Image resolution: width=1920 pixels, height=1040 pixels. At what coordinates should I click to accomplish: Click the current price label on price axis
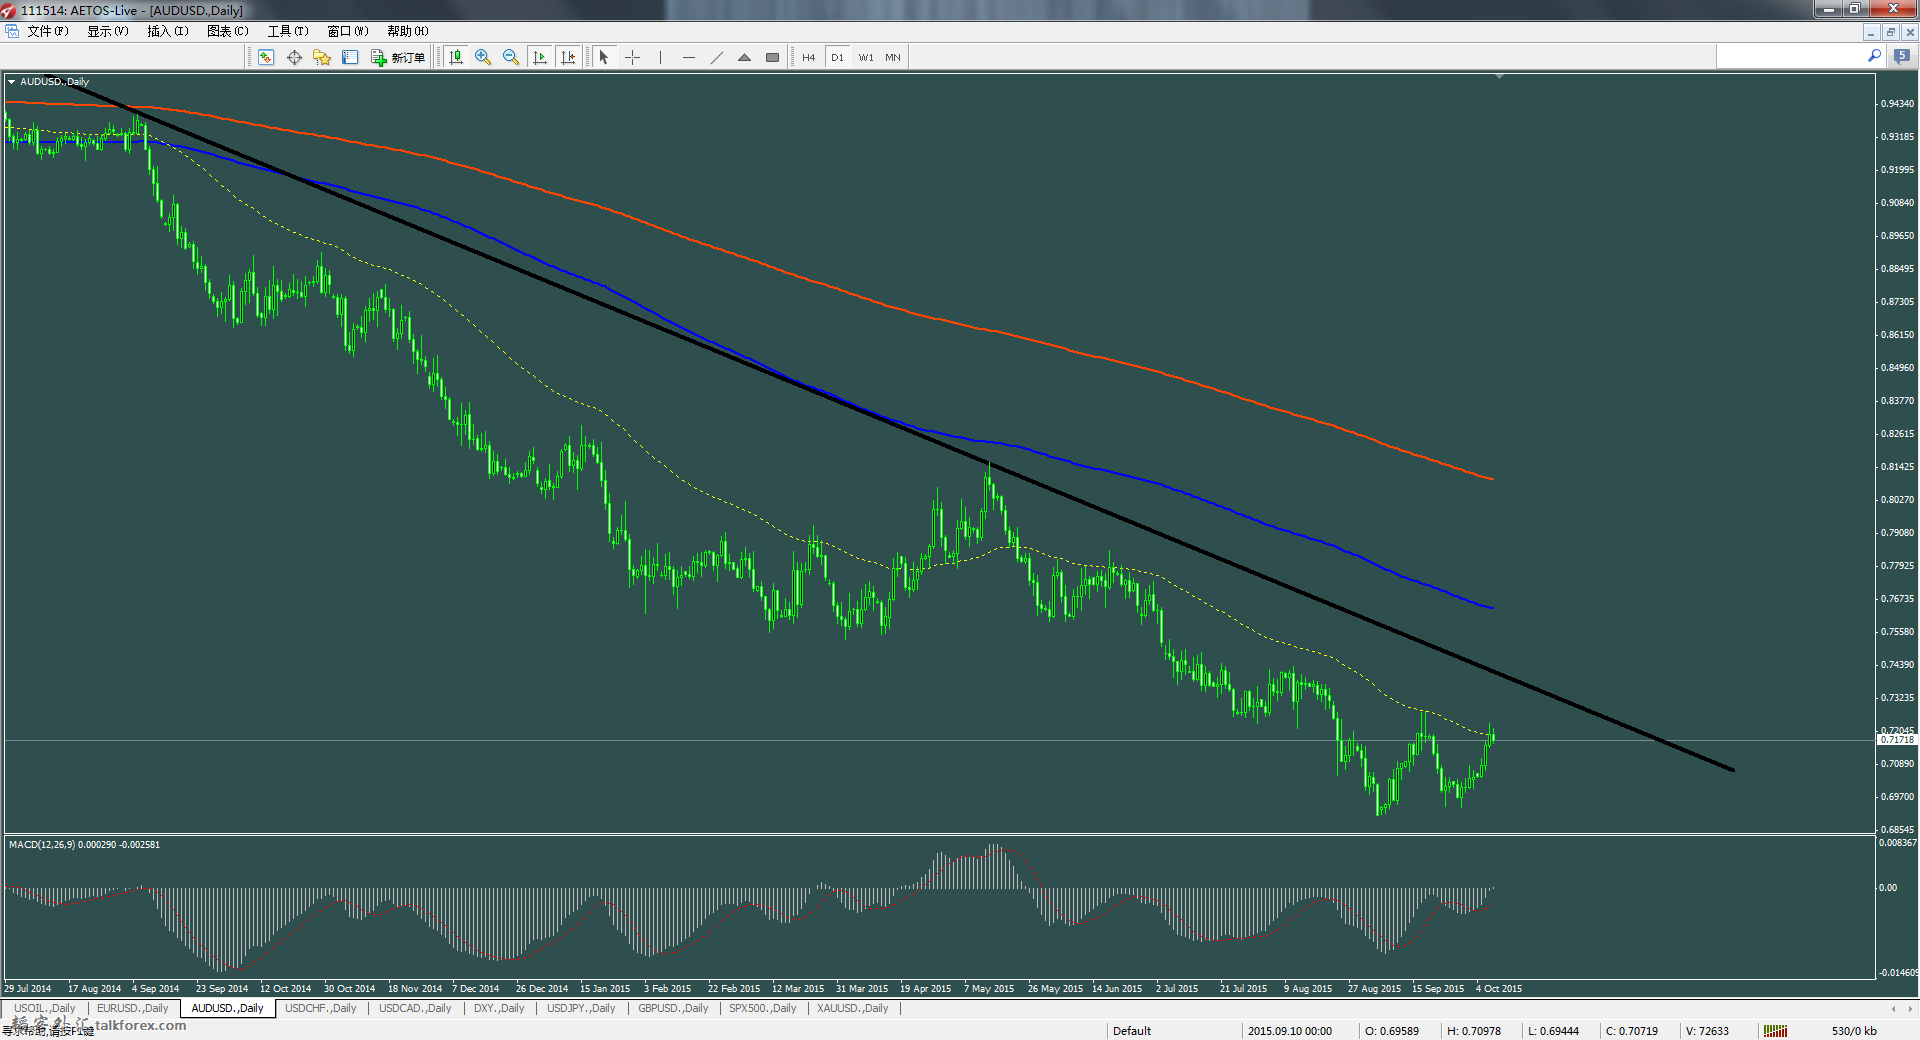tap(1896, 740)
